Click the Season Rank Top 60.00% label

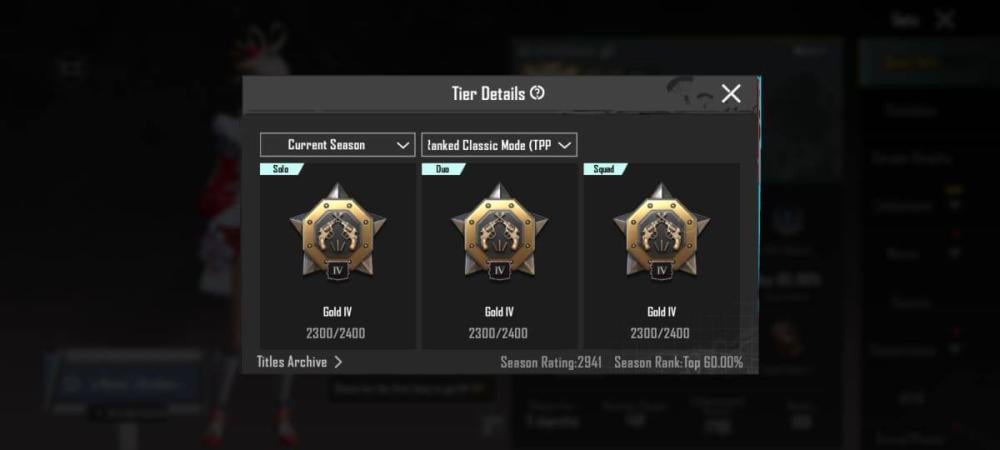679,363
